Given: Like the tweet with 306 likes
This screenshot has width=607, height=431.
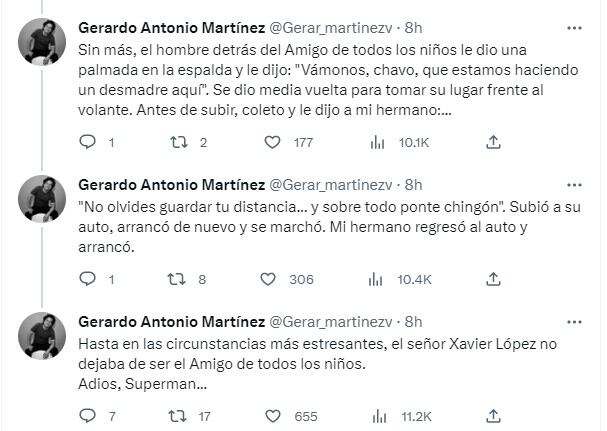Looking at the screenshot, I should coord(272,279).
